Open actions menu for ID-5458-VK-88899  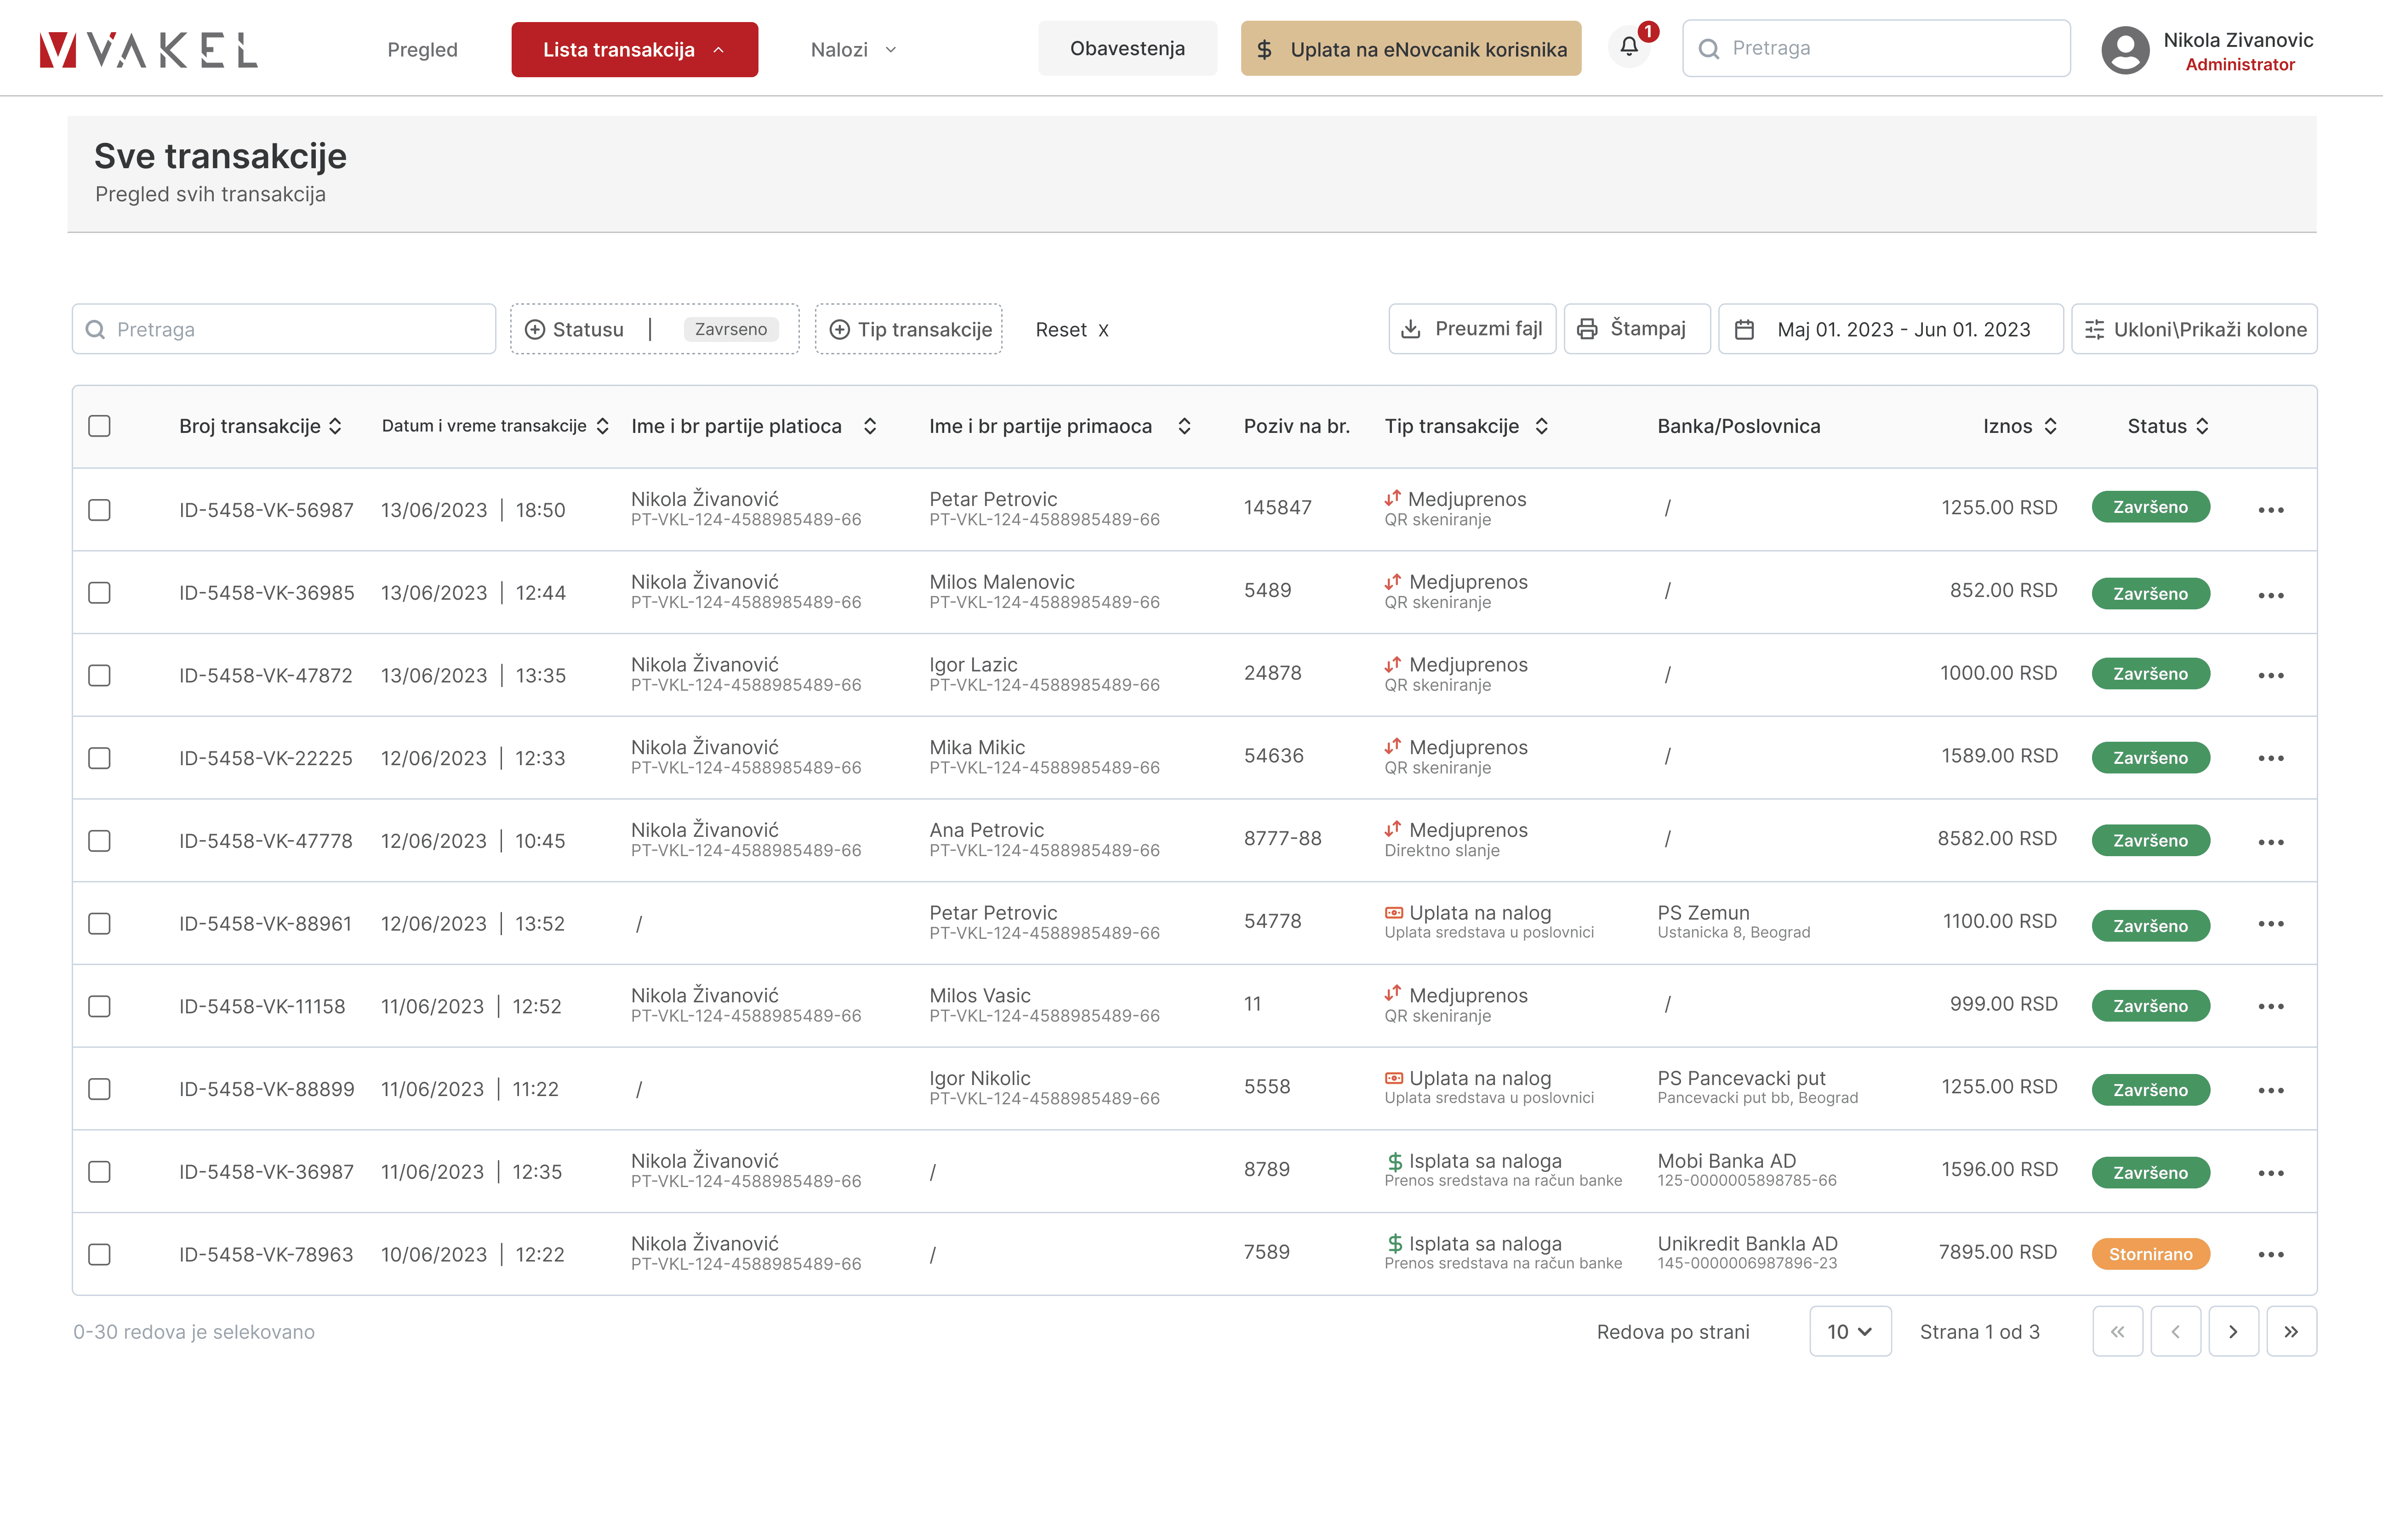coord(2270,1090)
